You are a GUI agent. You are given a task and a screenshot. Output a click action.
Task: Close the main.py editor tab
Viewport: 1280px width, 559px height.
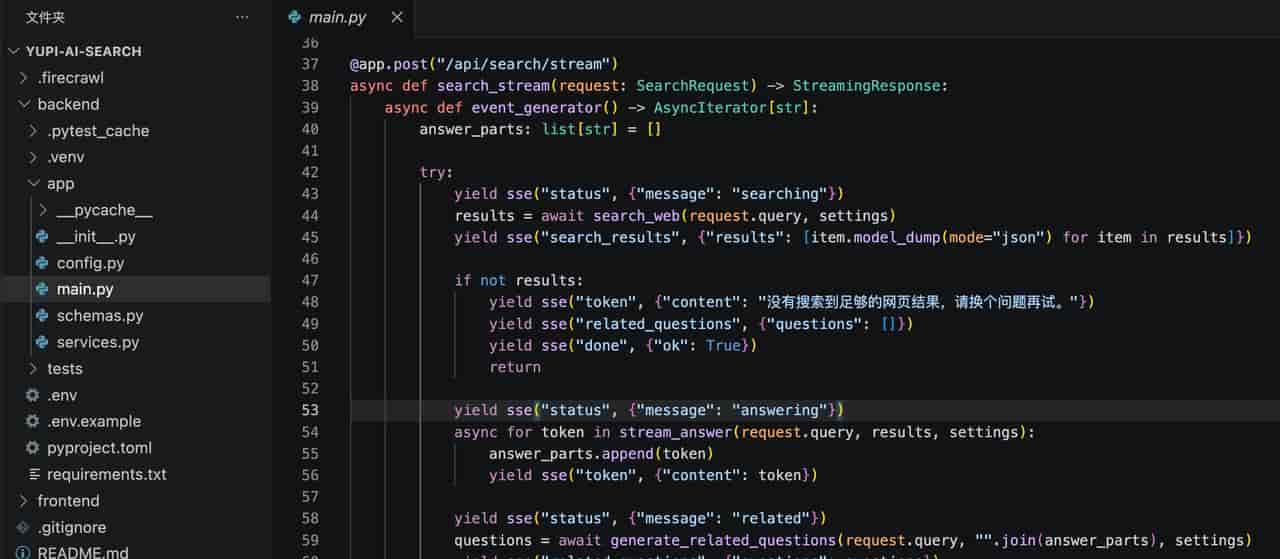tap(397, 17)
